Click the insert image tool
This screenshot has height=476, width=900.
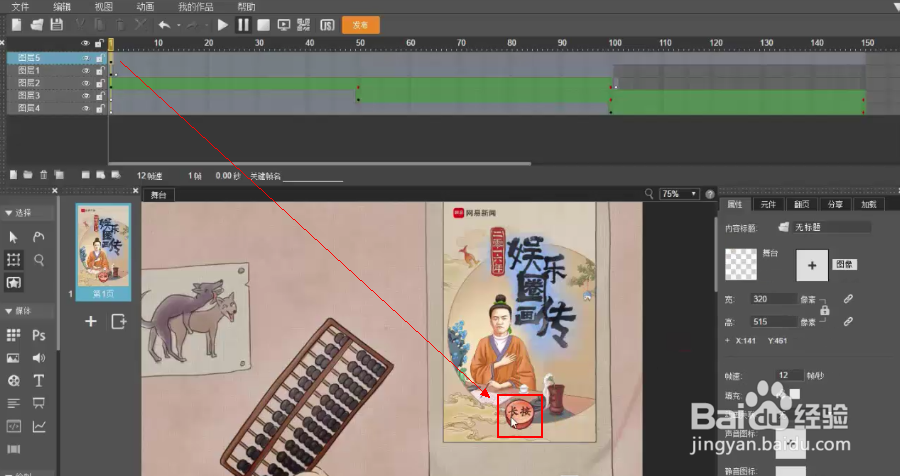[x=13, y=358]
